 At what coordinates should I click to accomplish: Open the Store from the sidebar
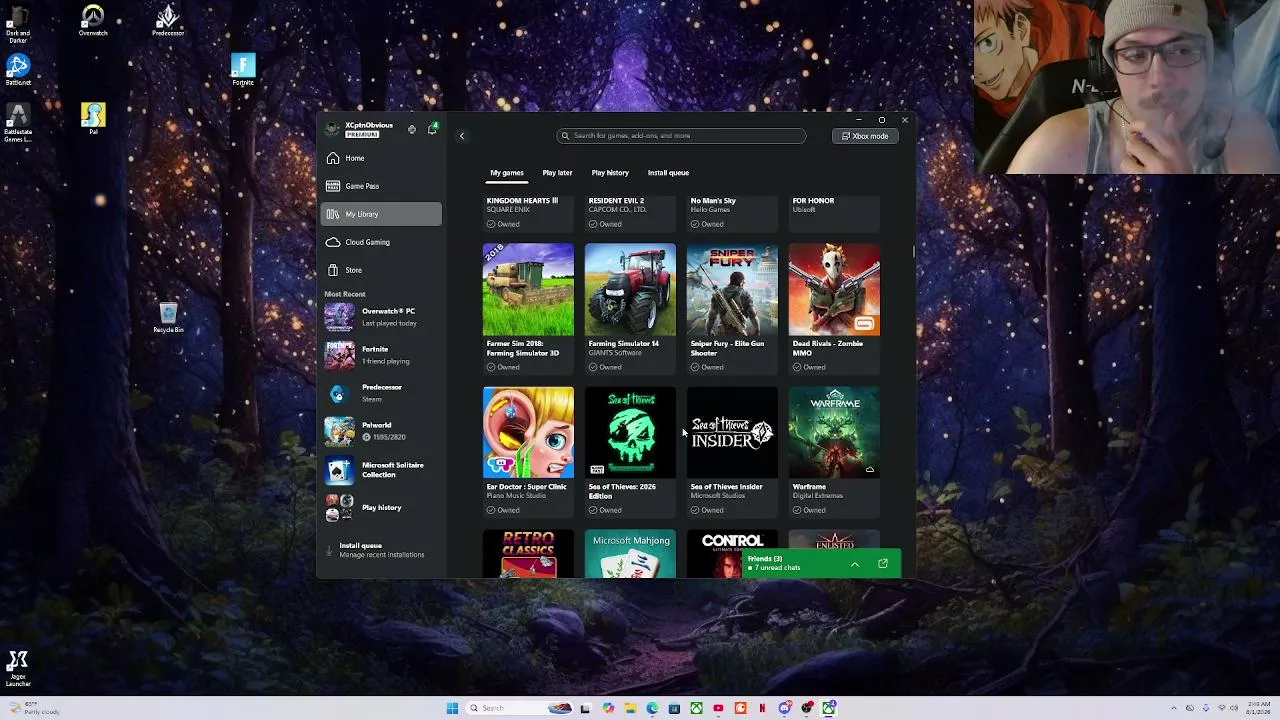[x=381, y=270]
